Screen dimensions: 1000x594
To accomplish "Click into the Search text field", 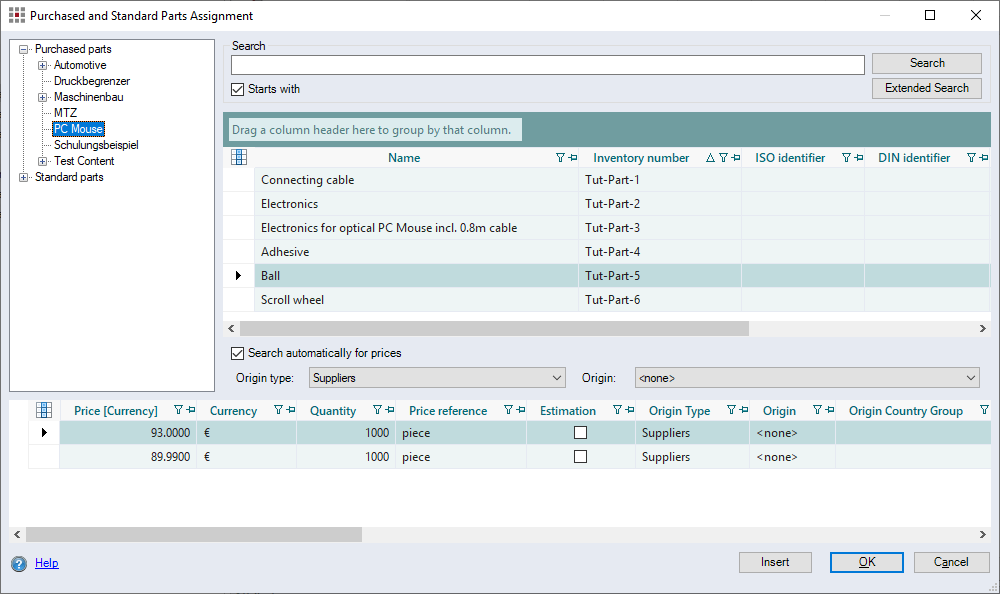I will 547,65.
